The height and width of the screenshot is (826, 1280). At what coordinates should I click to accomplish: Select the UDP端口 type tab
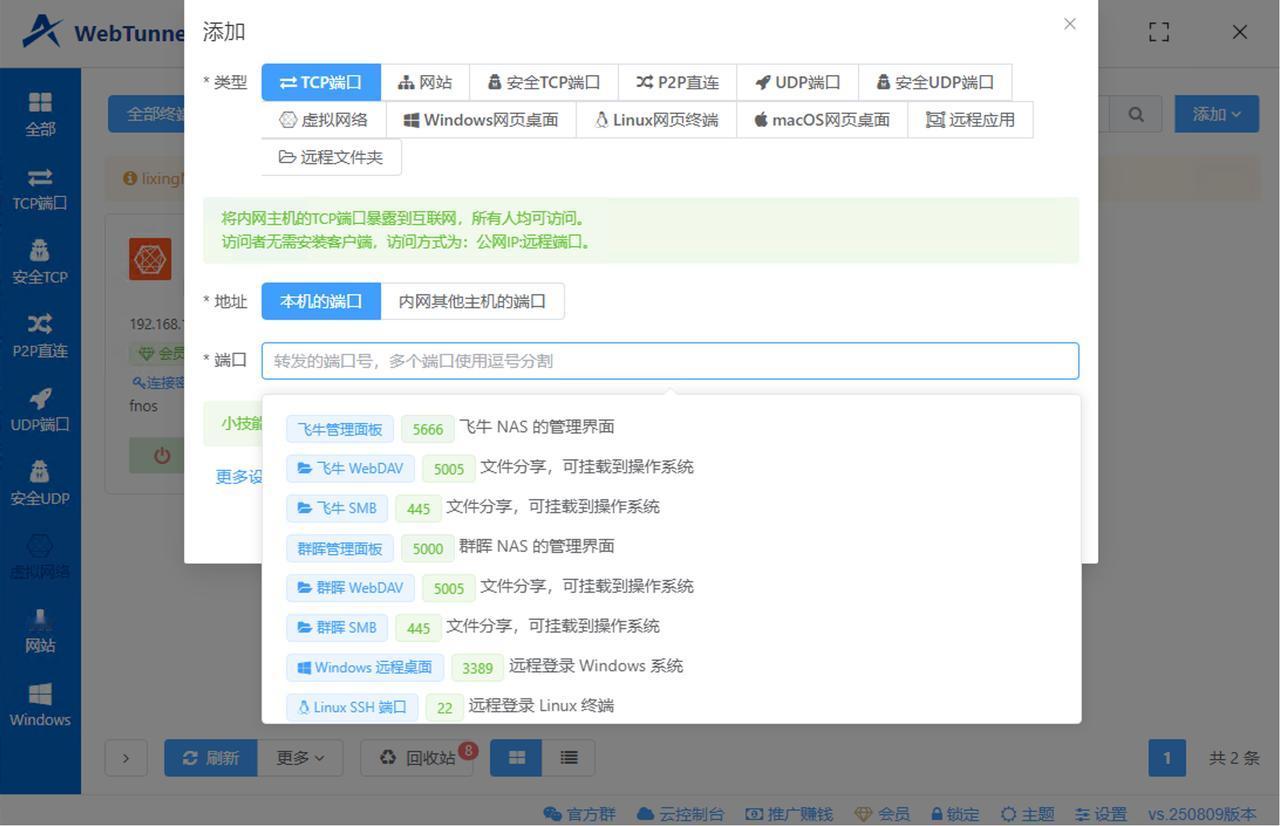tap(797, 82)
